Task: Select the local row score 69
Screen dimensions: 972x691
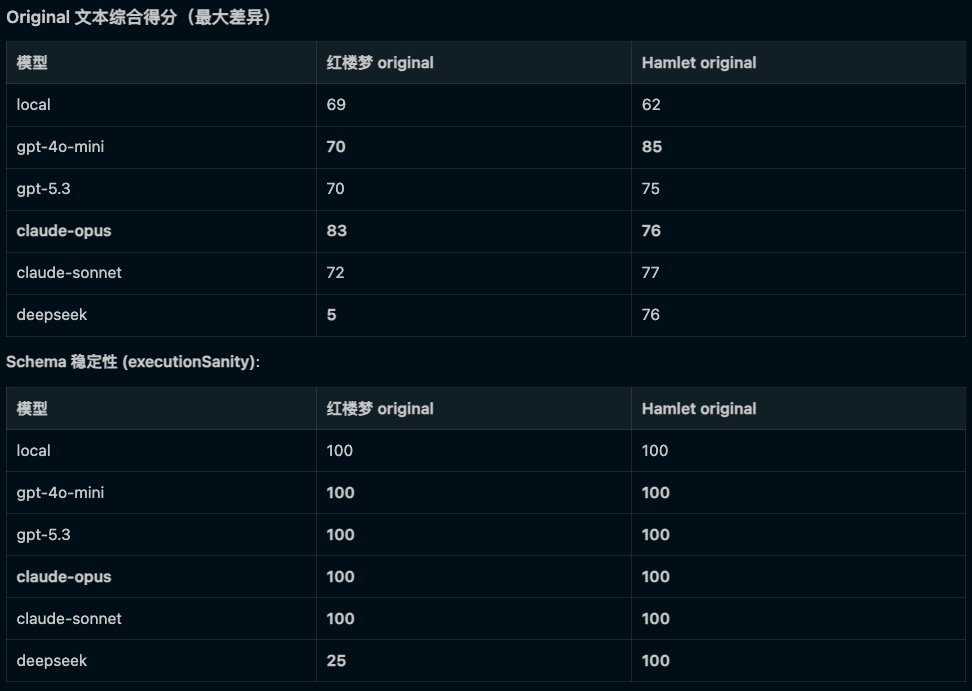Action: pos(336,105)
